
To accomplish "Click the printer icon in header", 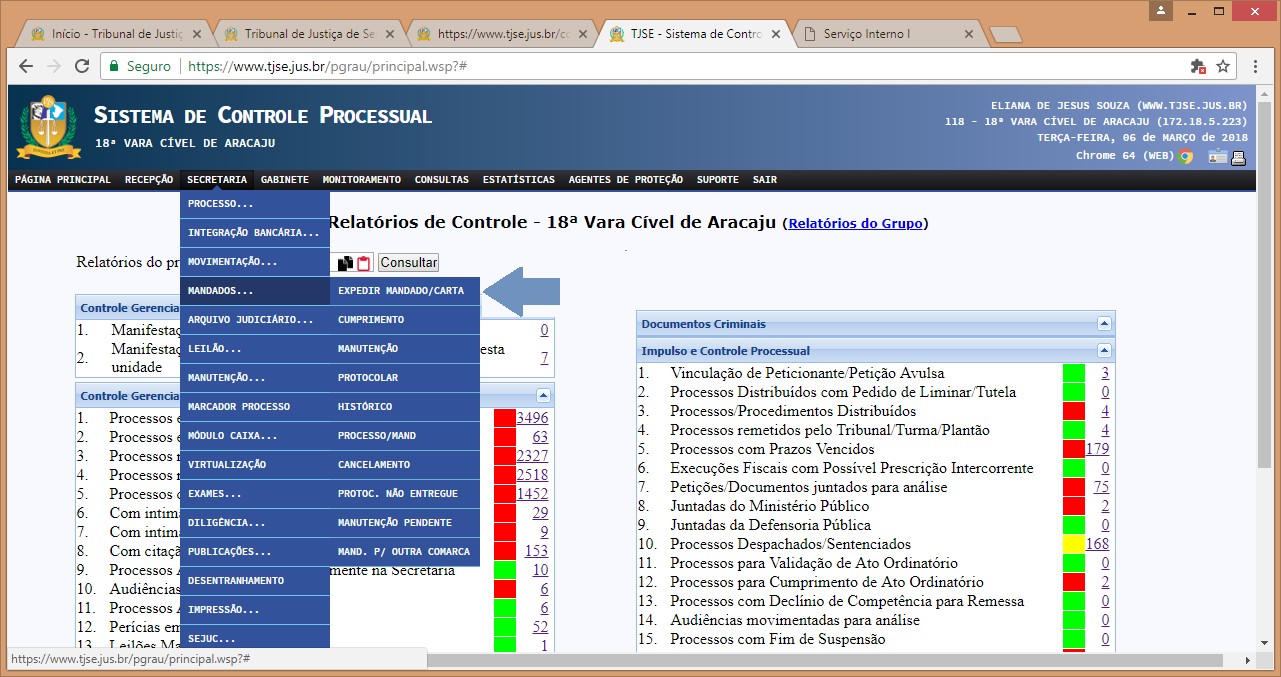I will 1238,156.
